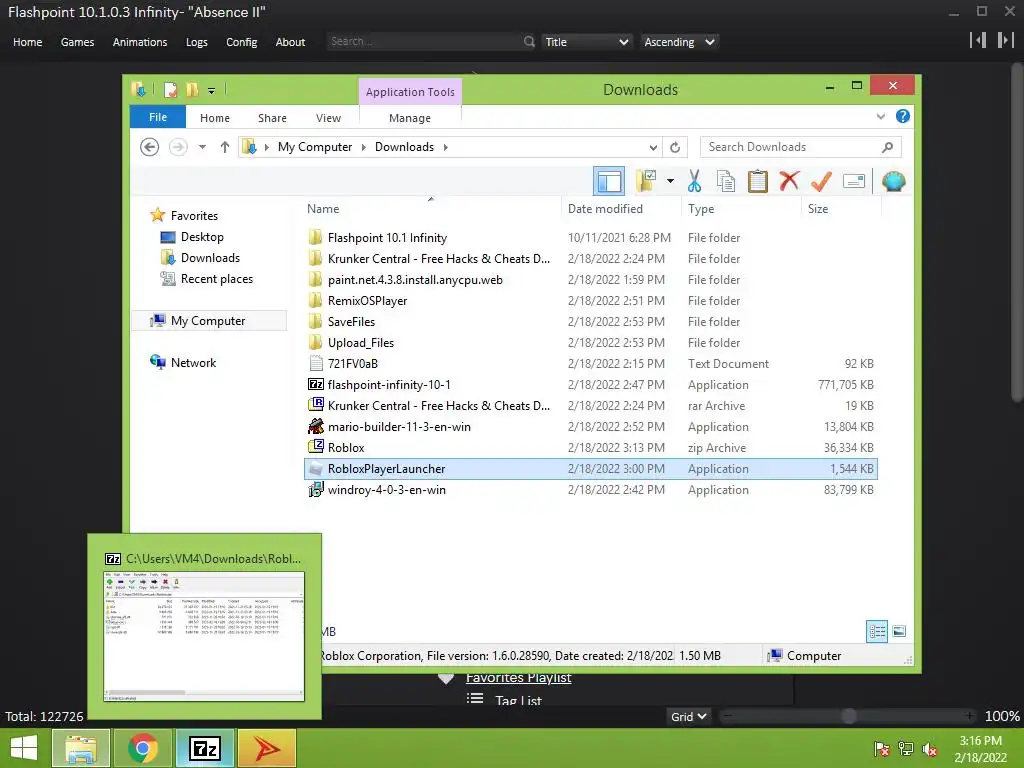Go up one folder level arrow
The width and height of the screenshot is (1024, 768).
click(225, 147)
